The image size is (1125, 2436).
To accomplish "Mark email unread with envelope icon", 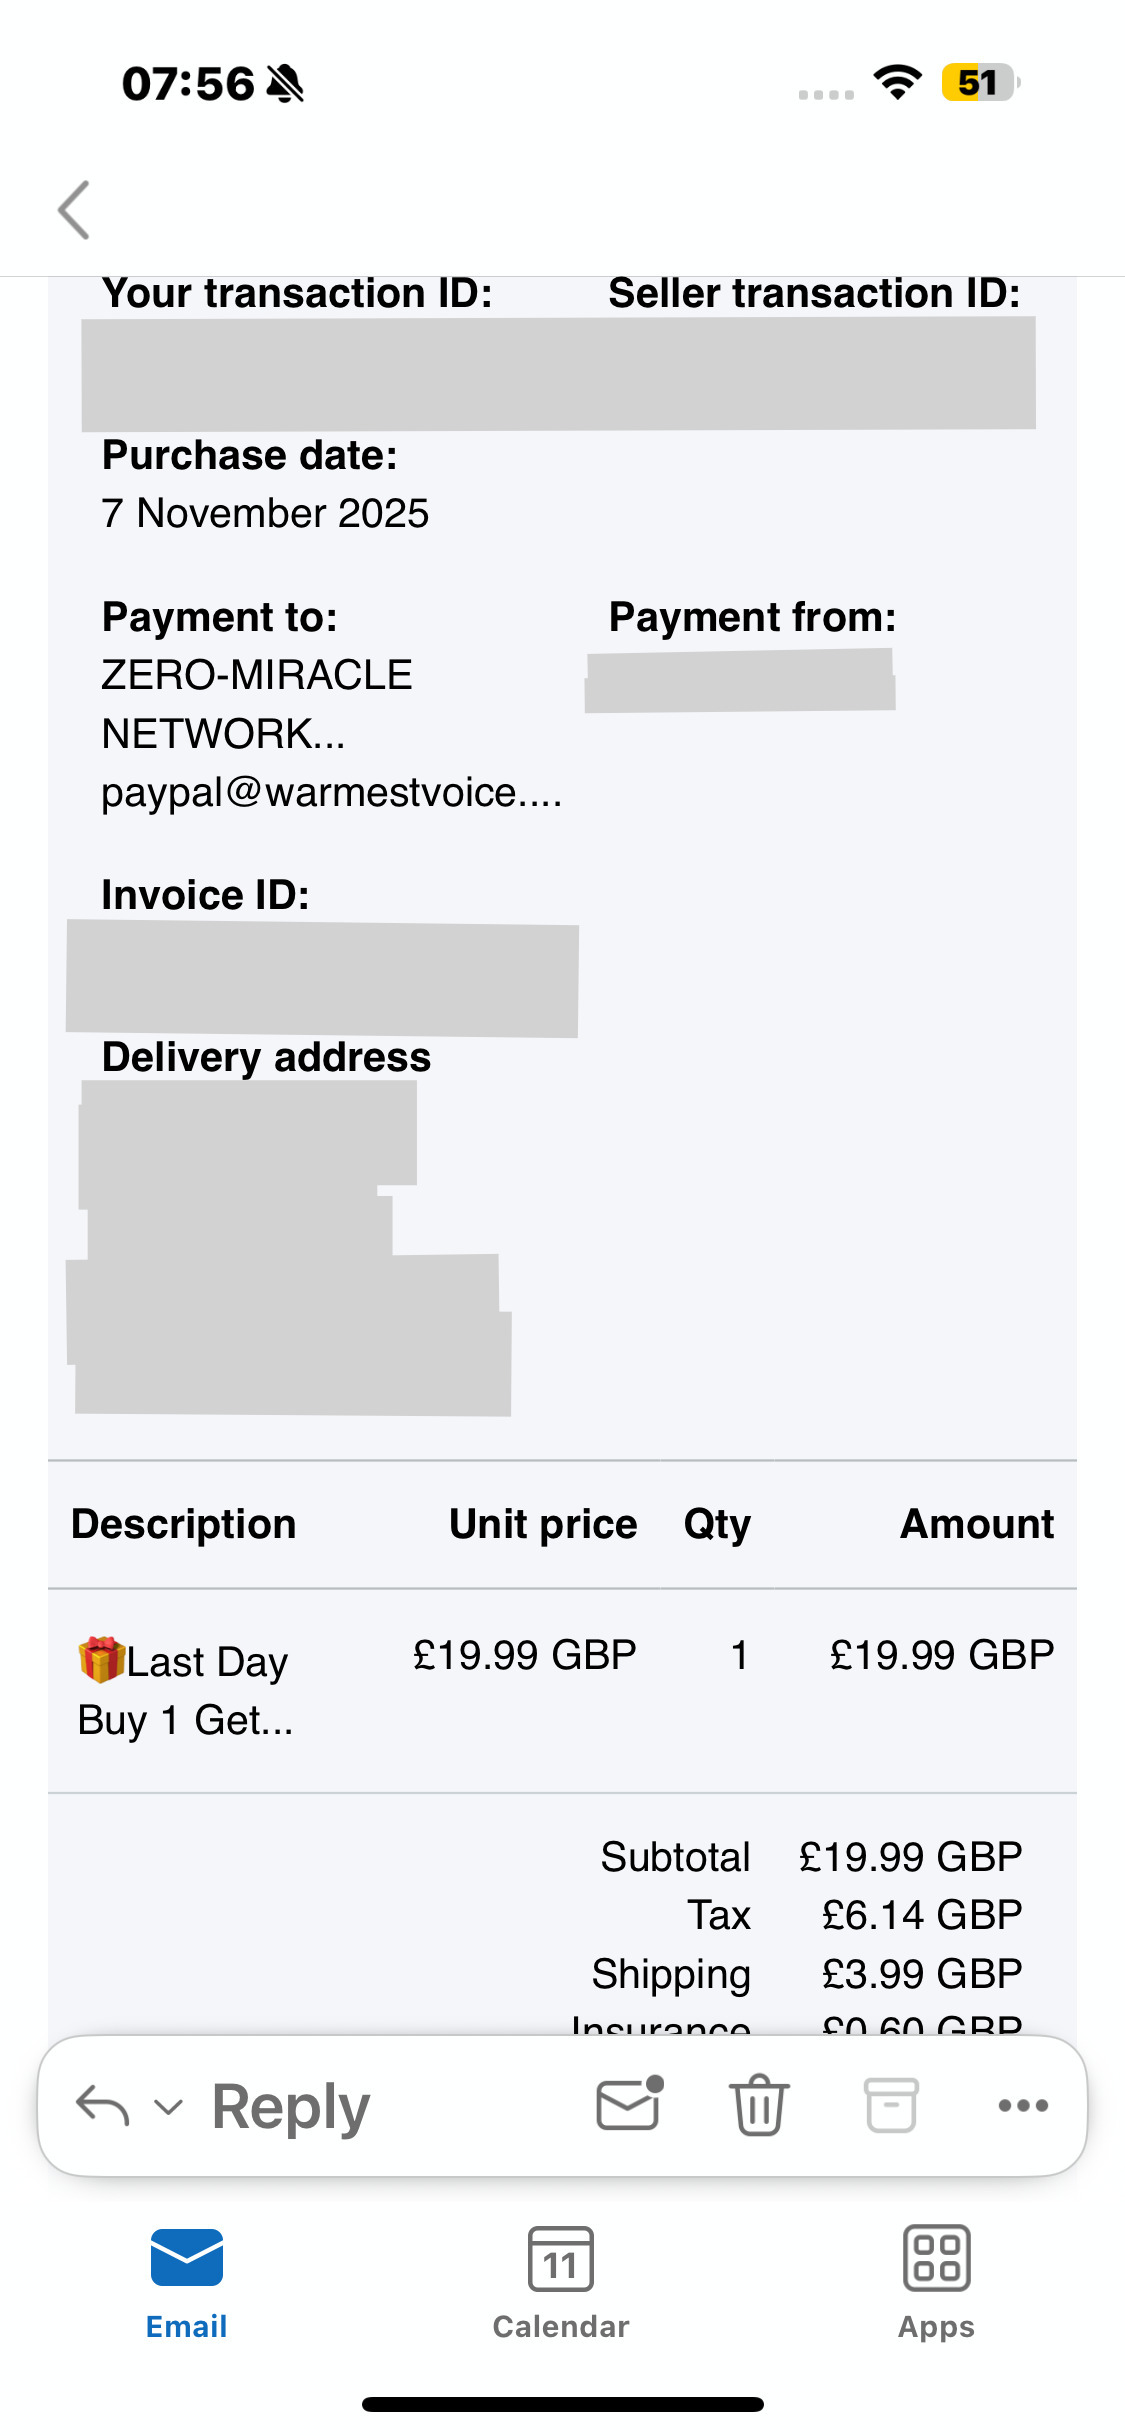I will [629, 2104].
